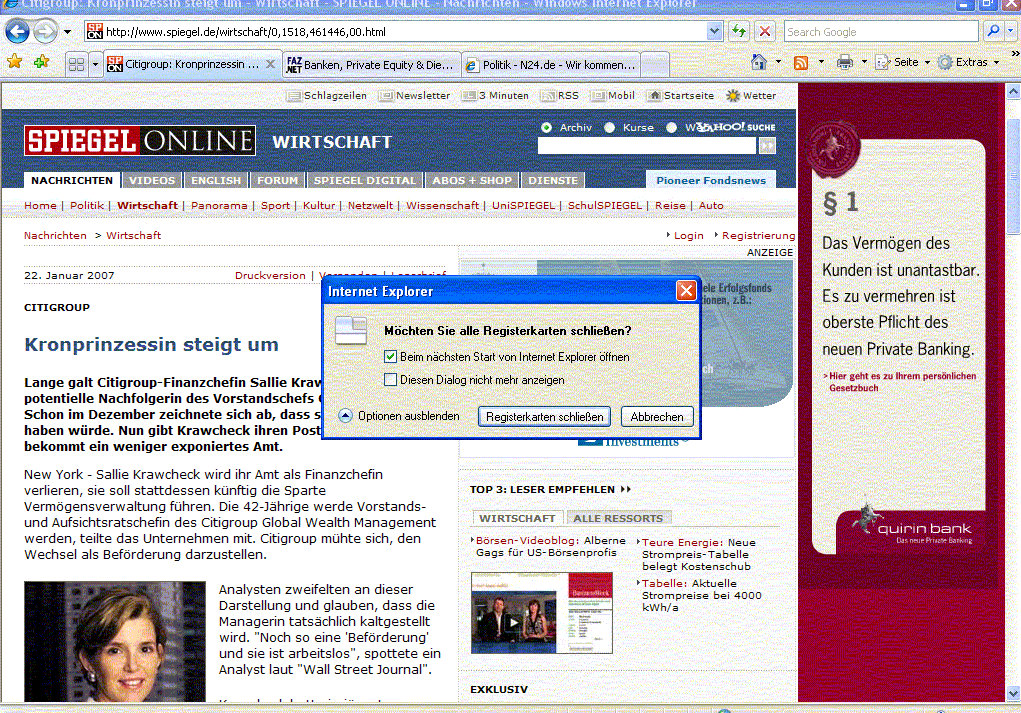Select the Yahoo Suche radio button
The height and width of the screenshot is (713, 1021).
click(x=671, y=128)
